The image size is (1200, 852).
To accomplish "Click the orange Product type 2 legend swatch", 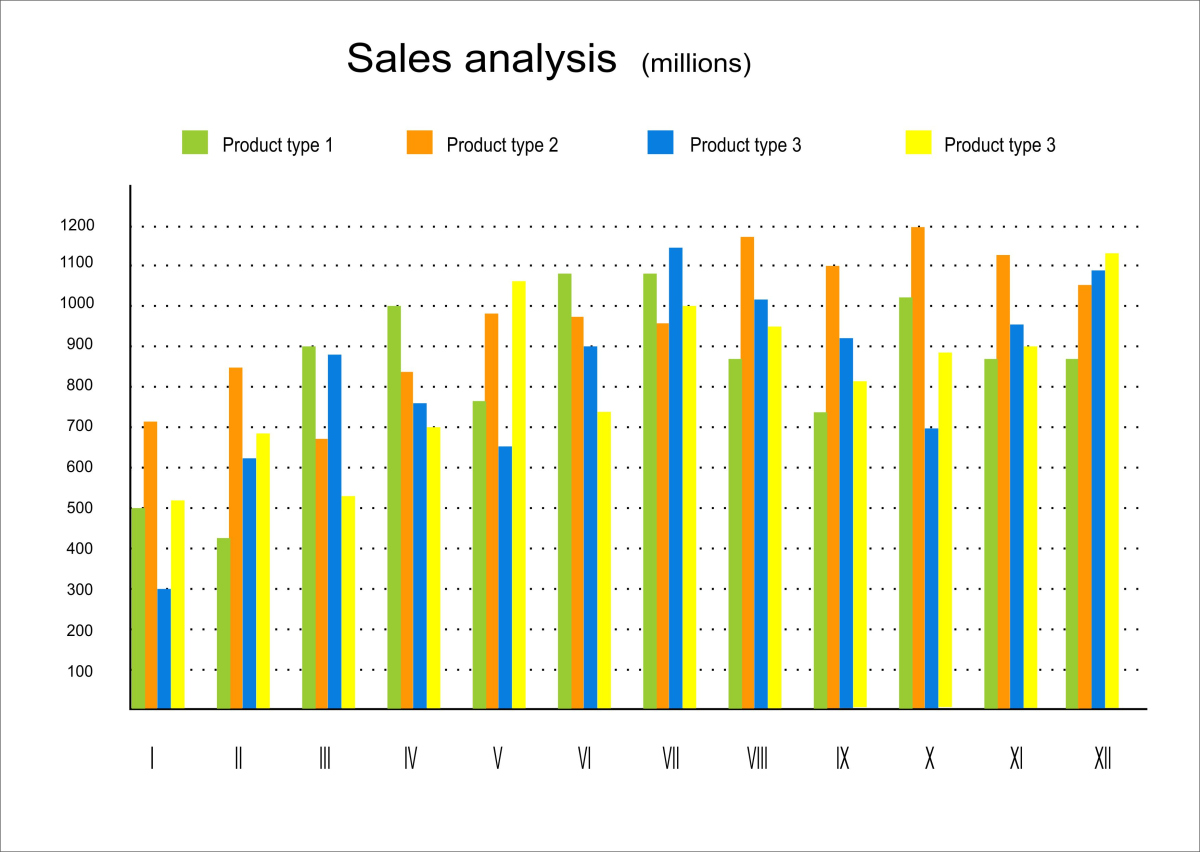I will [419, 142].
